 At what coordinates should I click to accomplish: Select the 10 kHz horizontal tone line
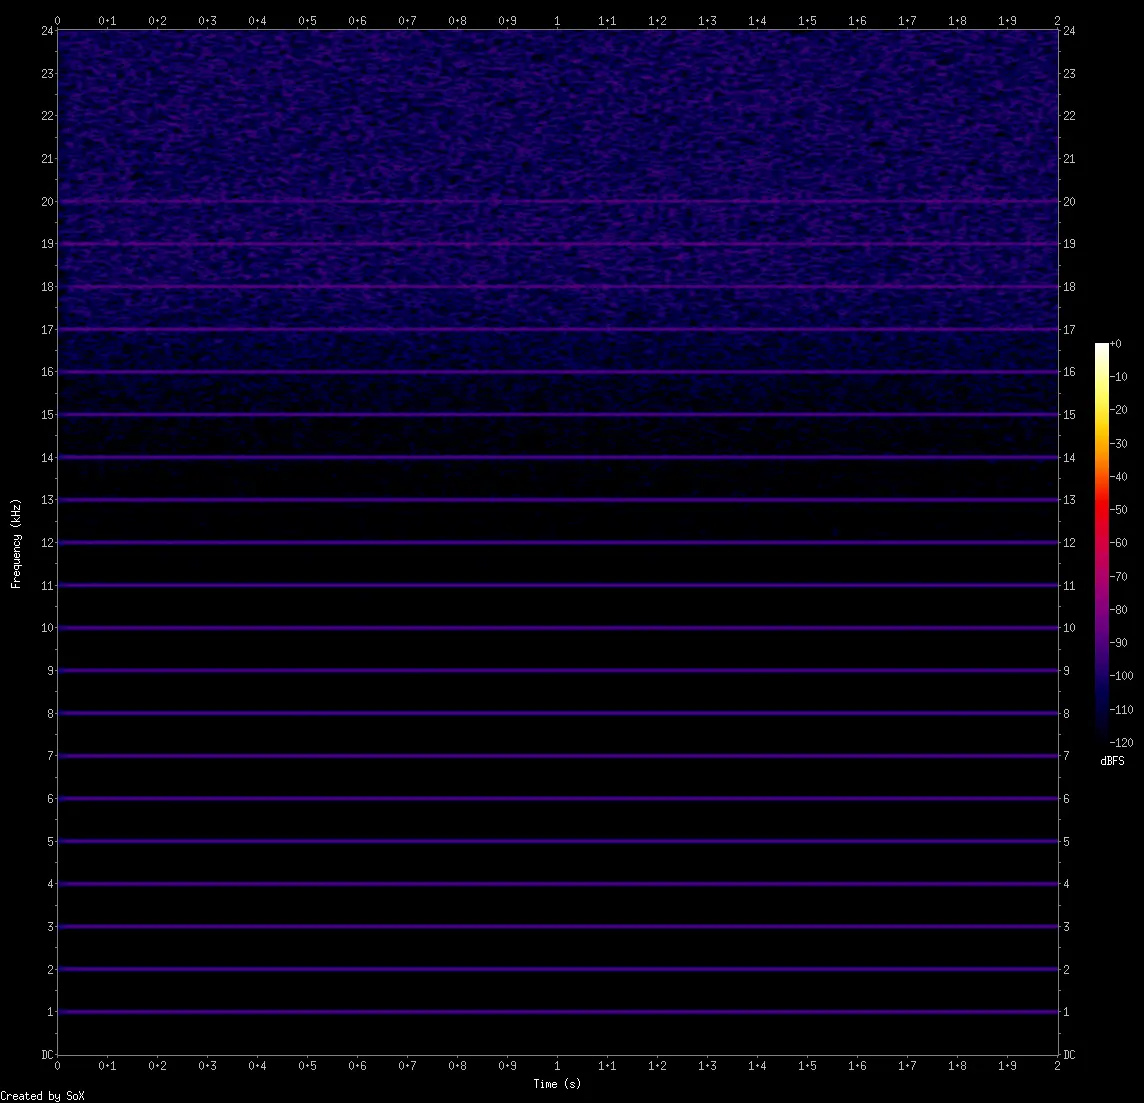click(557, 628)
